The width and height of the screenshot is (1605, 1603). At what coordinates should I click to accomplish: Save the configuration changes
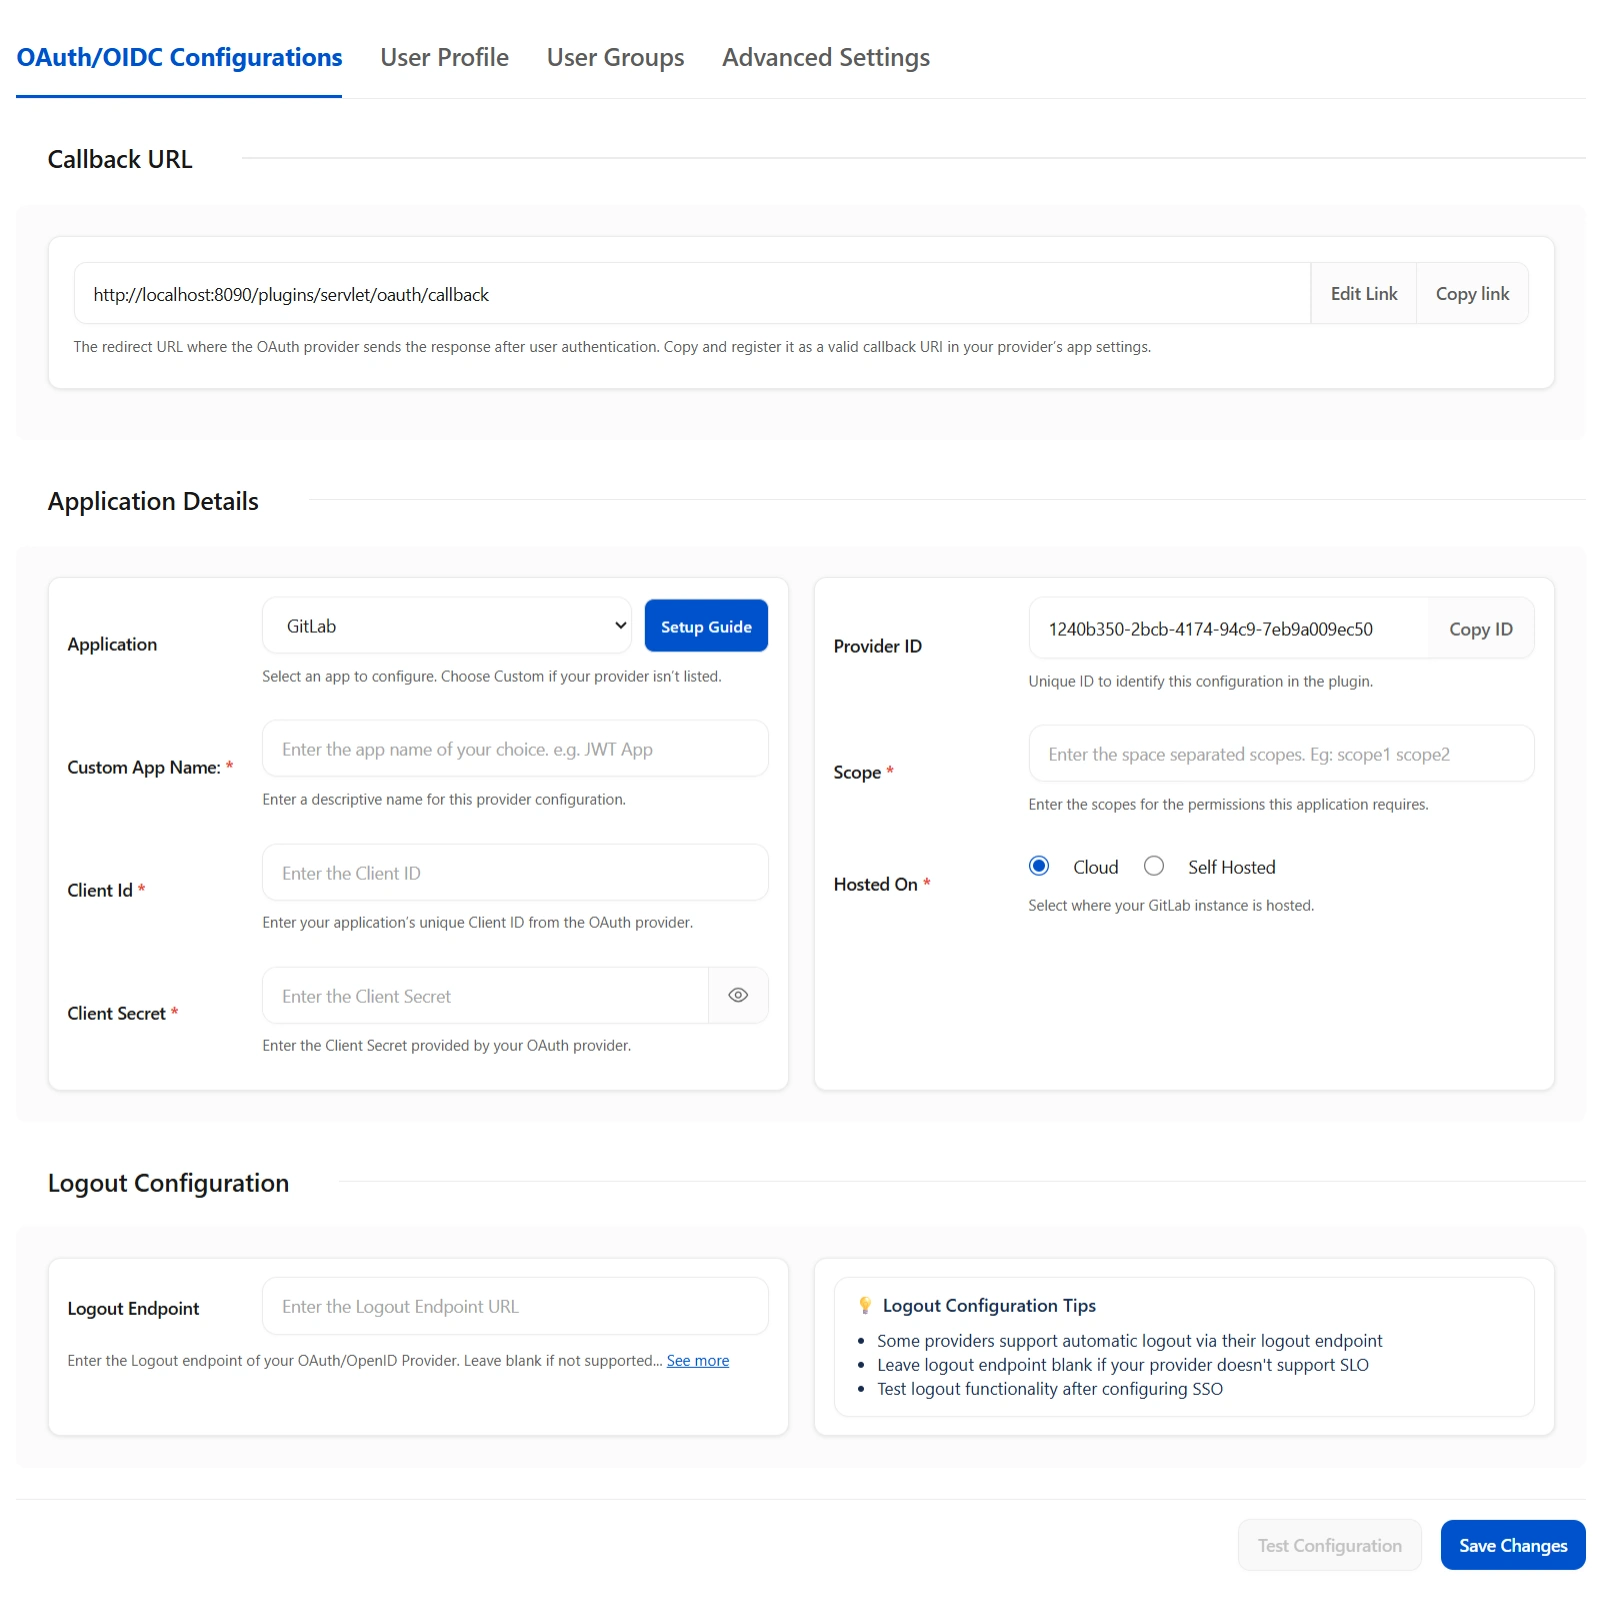point(1512,1544)
